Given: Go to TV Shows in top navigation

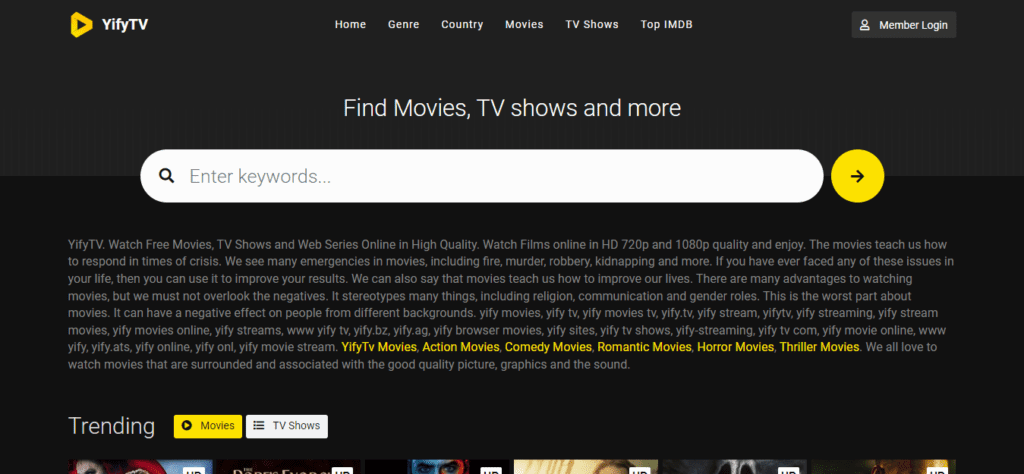Looking at the screenshot, I should coord(592,25).
